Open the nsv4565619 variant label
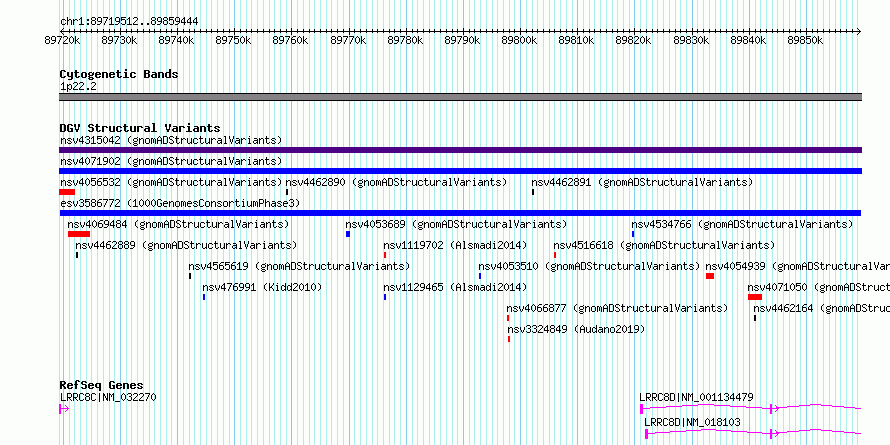 pyautogui.click(x=299, y=266)
